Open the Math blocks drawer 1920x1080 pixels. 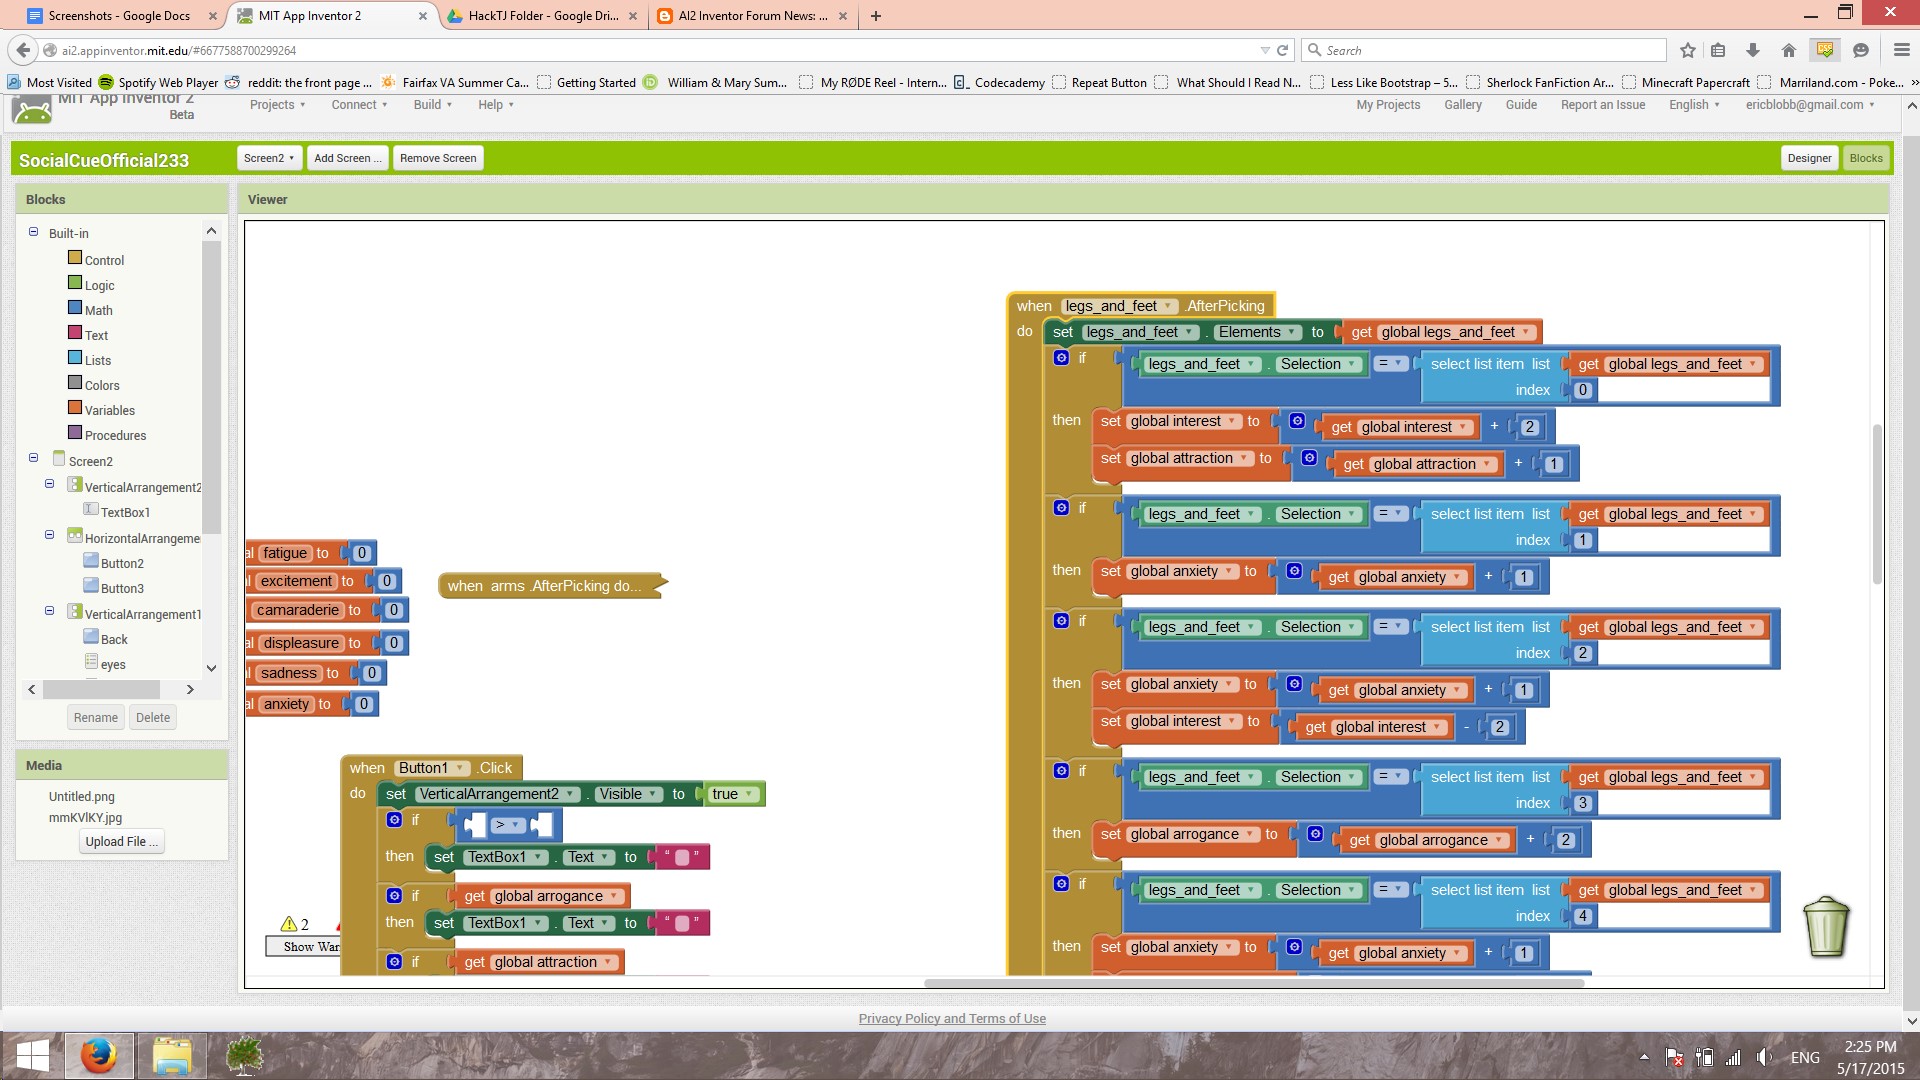[98, 310]
